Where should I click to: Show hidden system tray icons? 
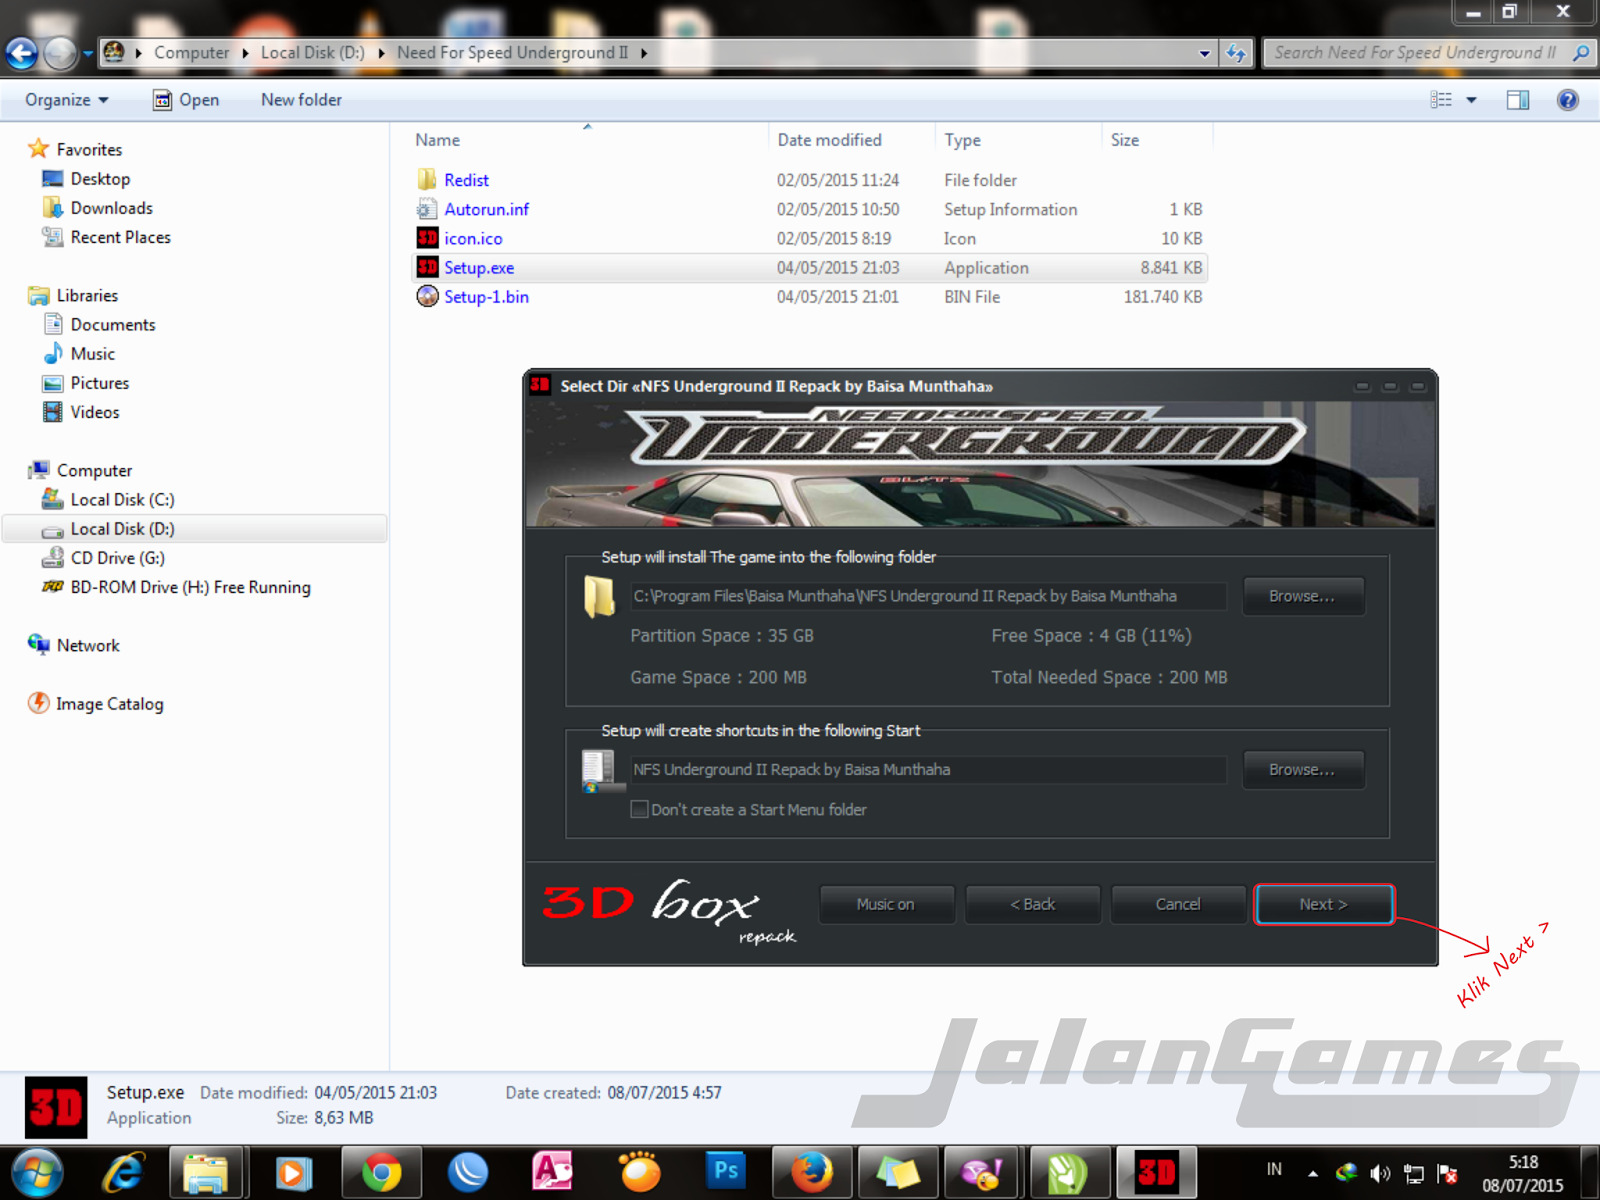1312,1173
